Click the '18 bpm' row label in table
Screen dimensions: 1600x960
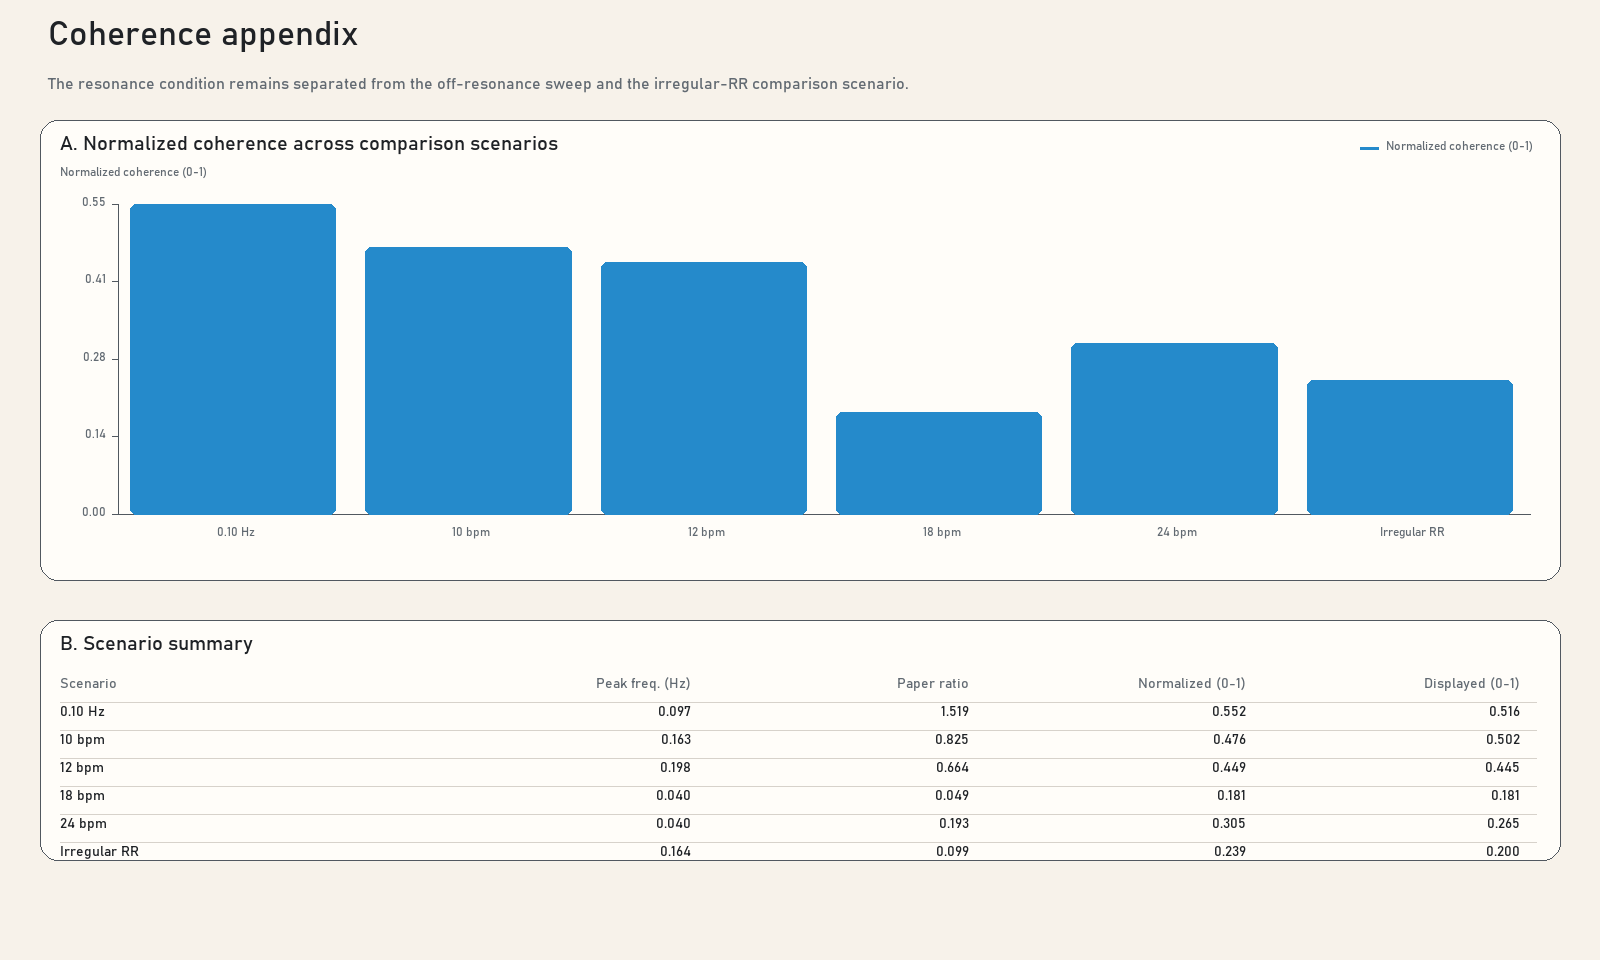point(82,796)
